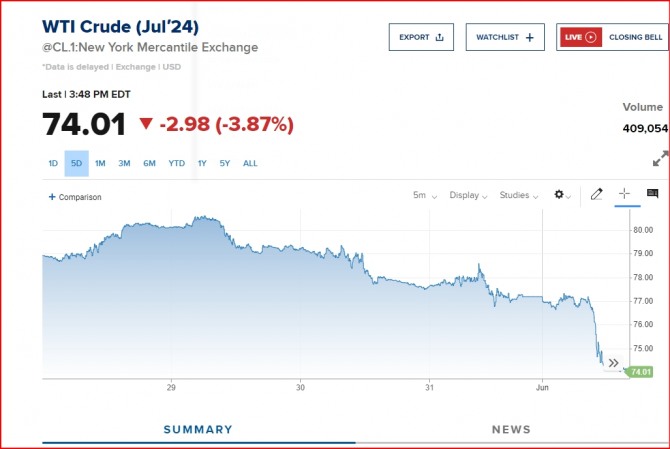Open the 5m interval dropdown

tap(425, 195)
